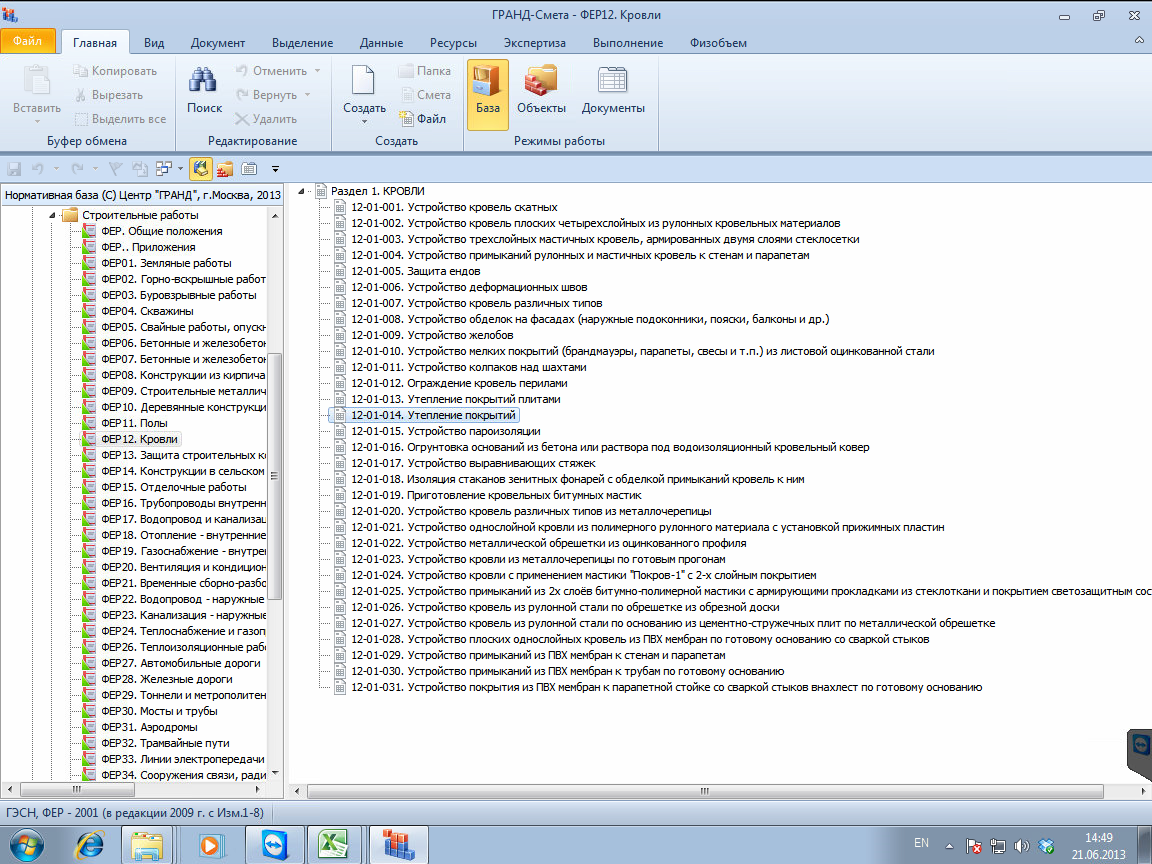Open the quick access toolbar customize dropdown

point(275,169)
